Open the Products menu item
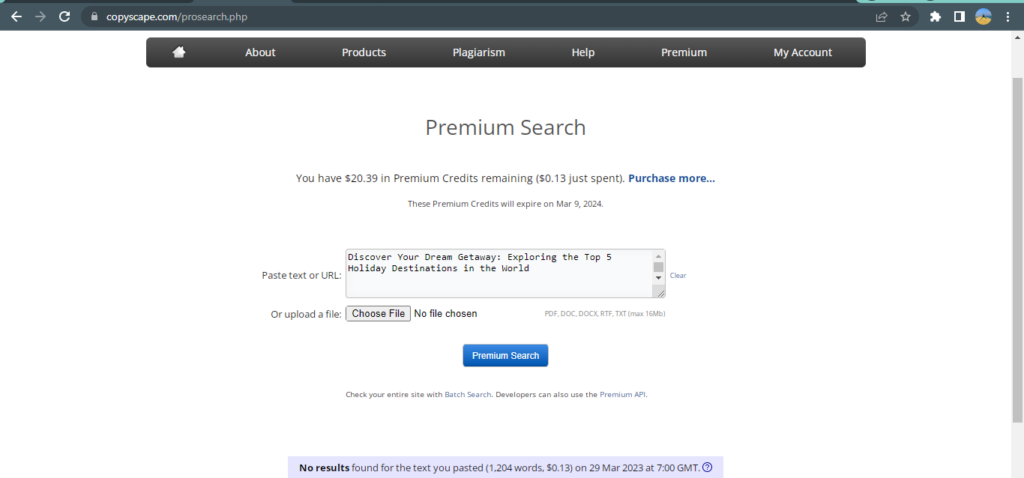The image size is (1024, 478). tap(364, 53)
